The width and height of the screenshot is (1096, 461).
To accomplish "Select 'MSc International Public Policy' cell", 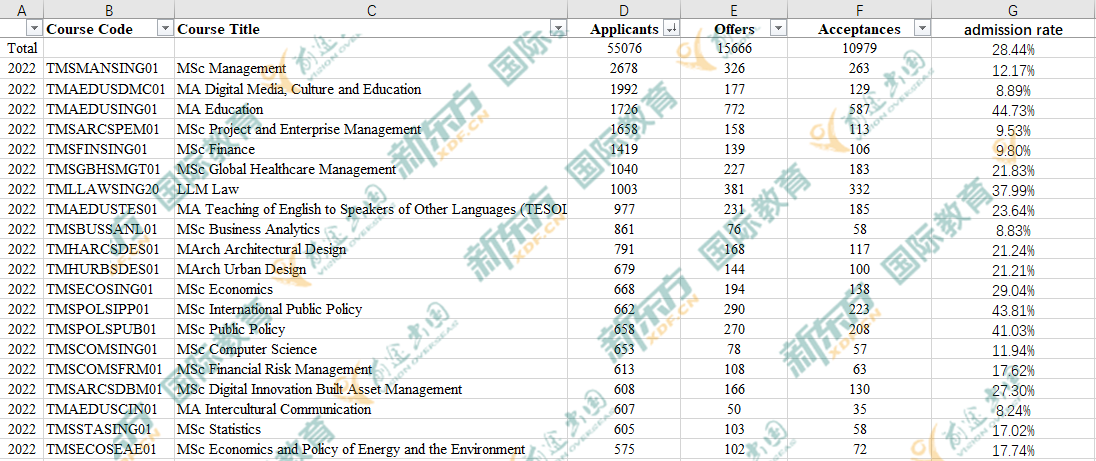I will pyautogui.click(x=371, y=309).
